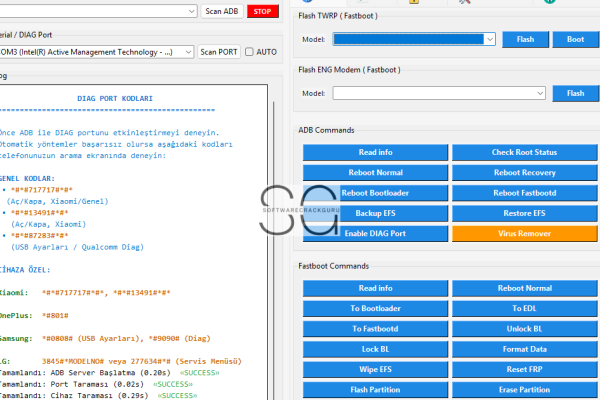
Task: Click Reboot Normal under Fastboot Commands
Action: point(524,288)
